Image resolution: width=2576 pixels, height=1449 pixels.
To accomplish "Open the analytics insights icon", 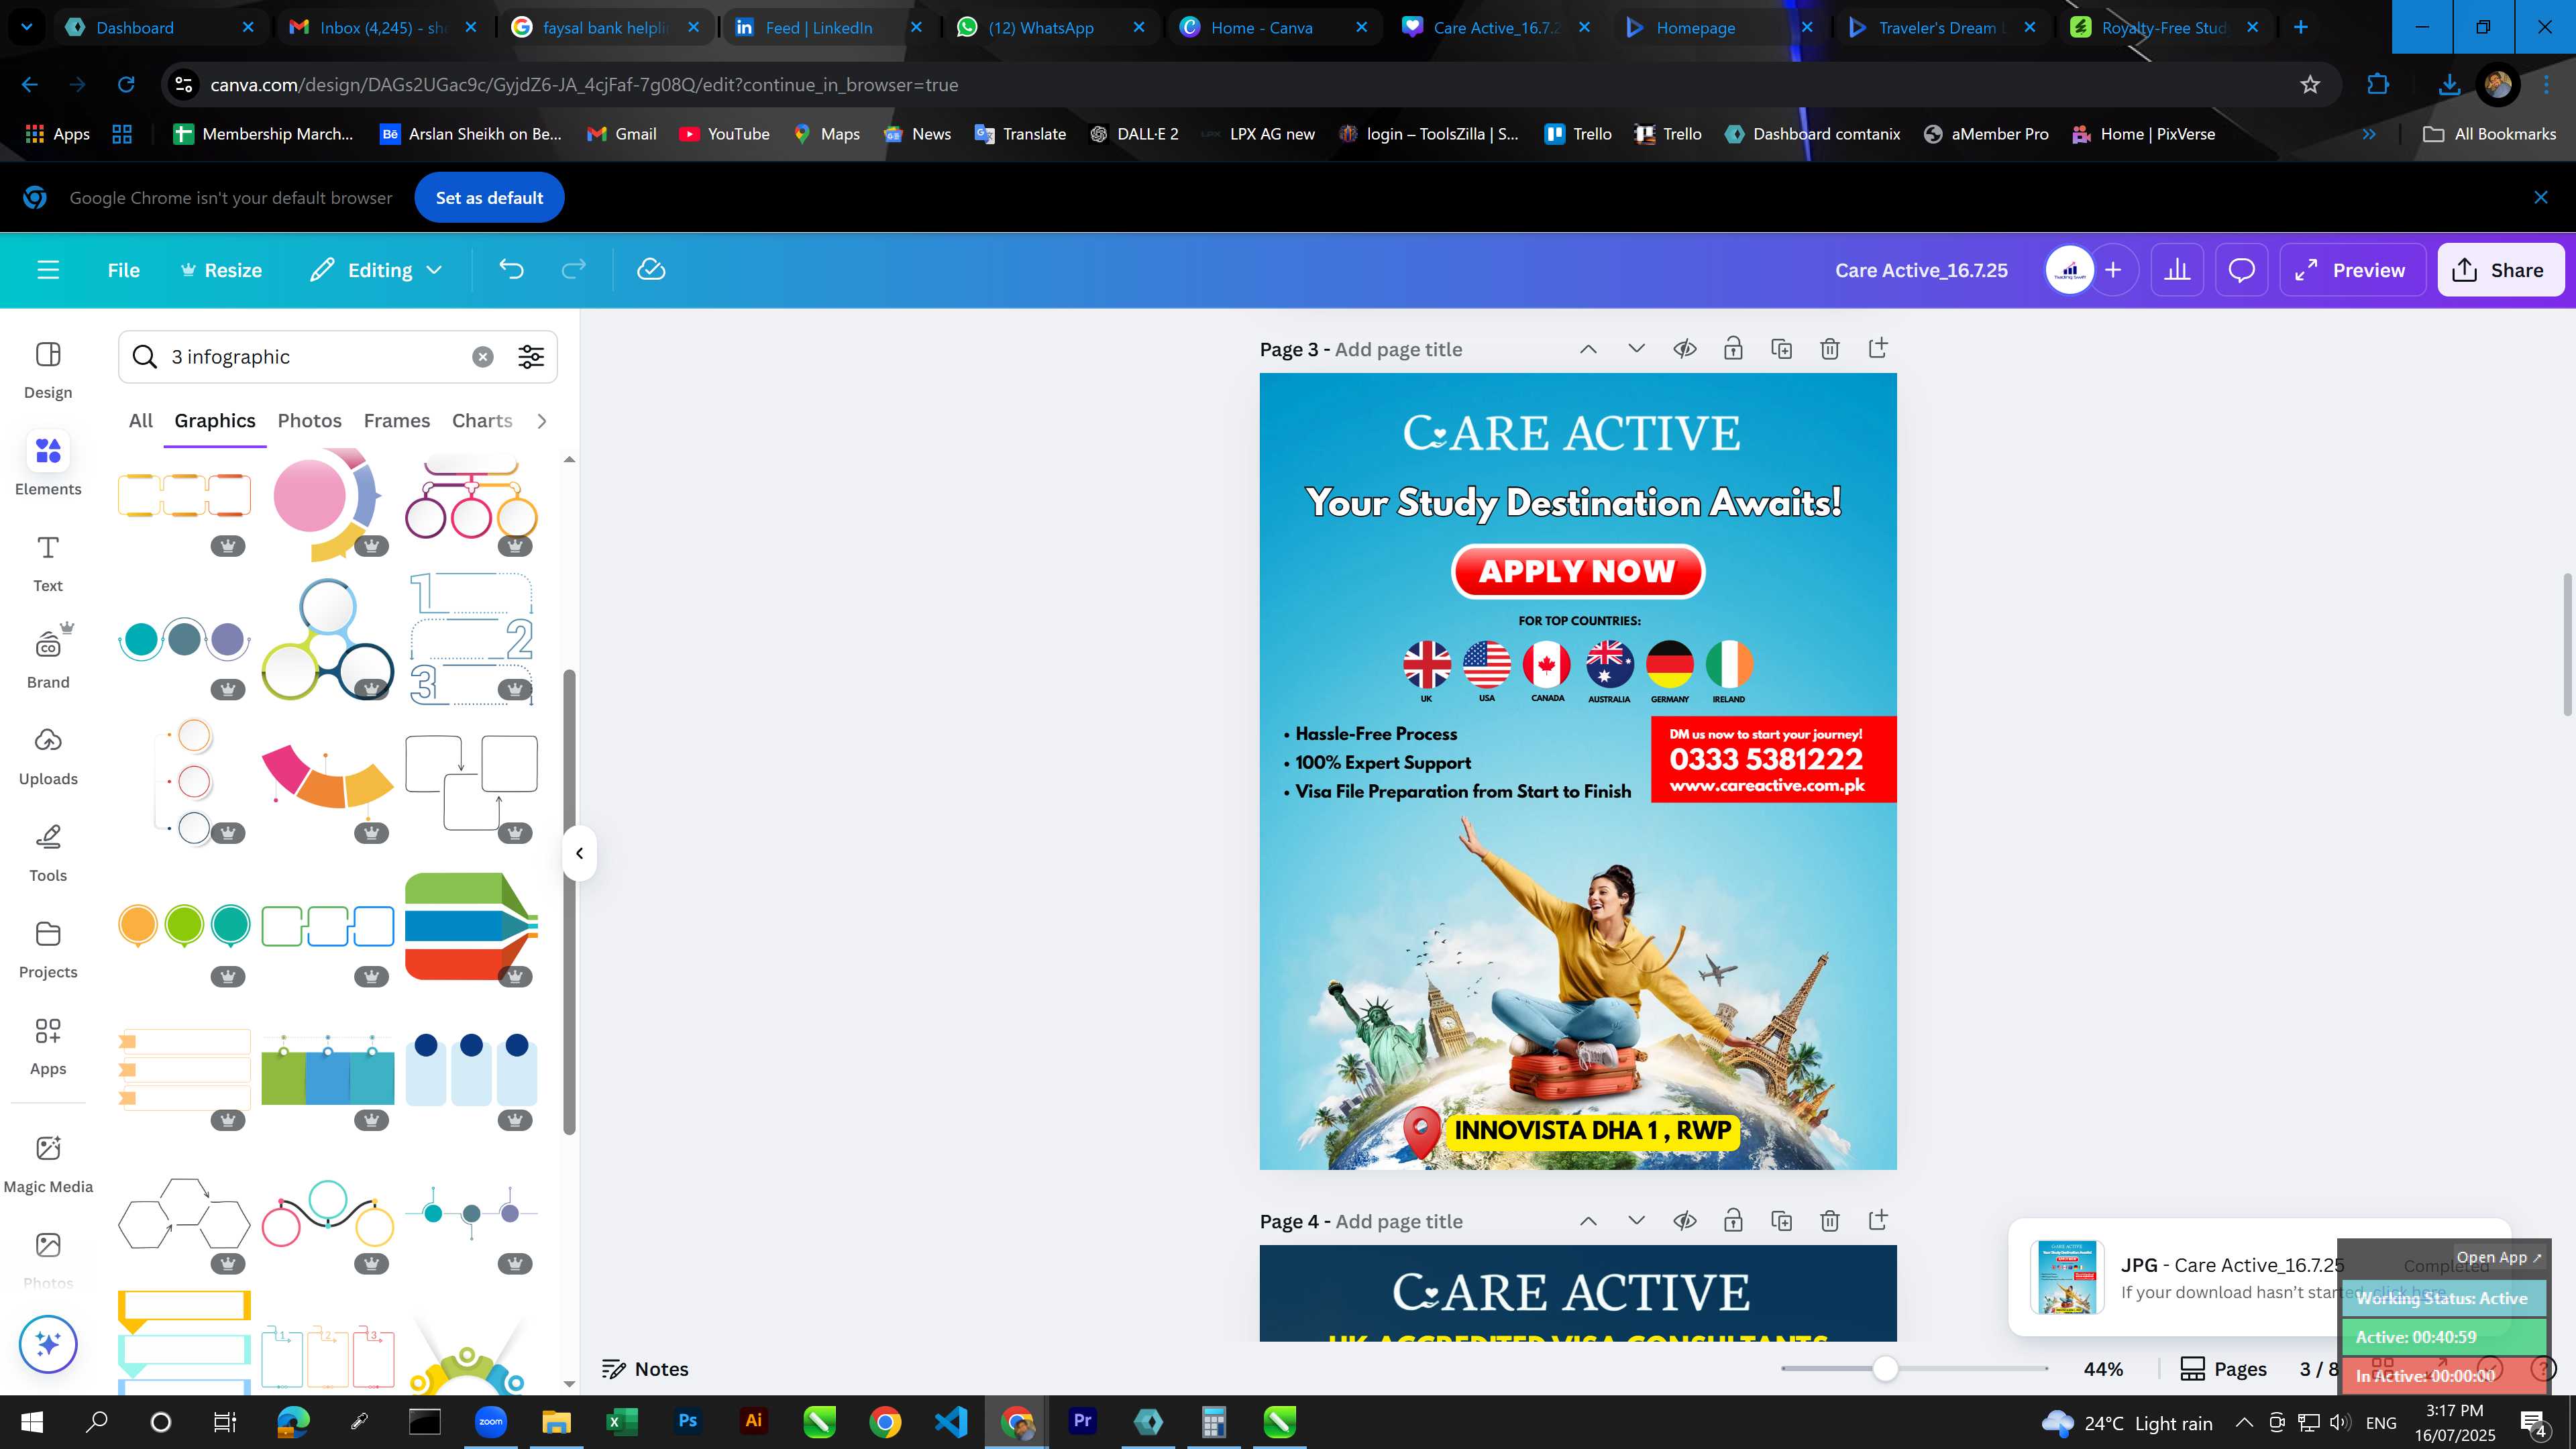I will click(x=2177, y=270).
